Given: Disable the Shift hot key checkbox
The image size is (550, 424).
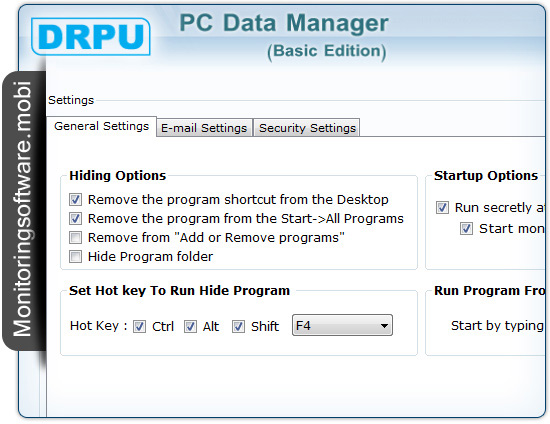Looking at the screenshot, I should click(239, 327).
